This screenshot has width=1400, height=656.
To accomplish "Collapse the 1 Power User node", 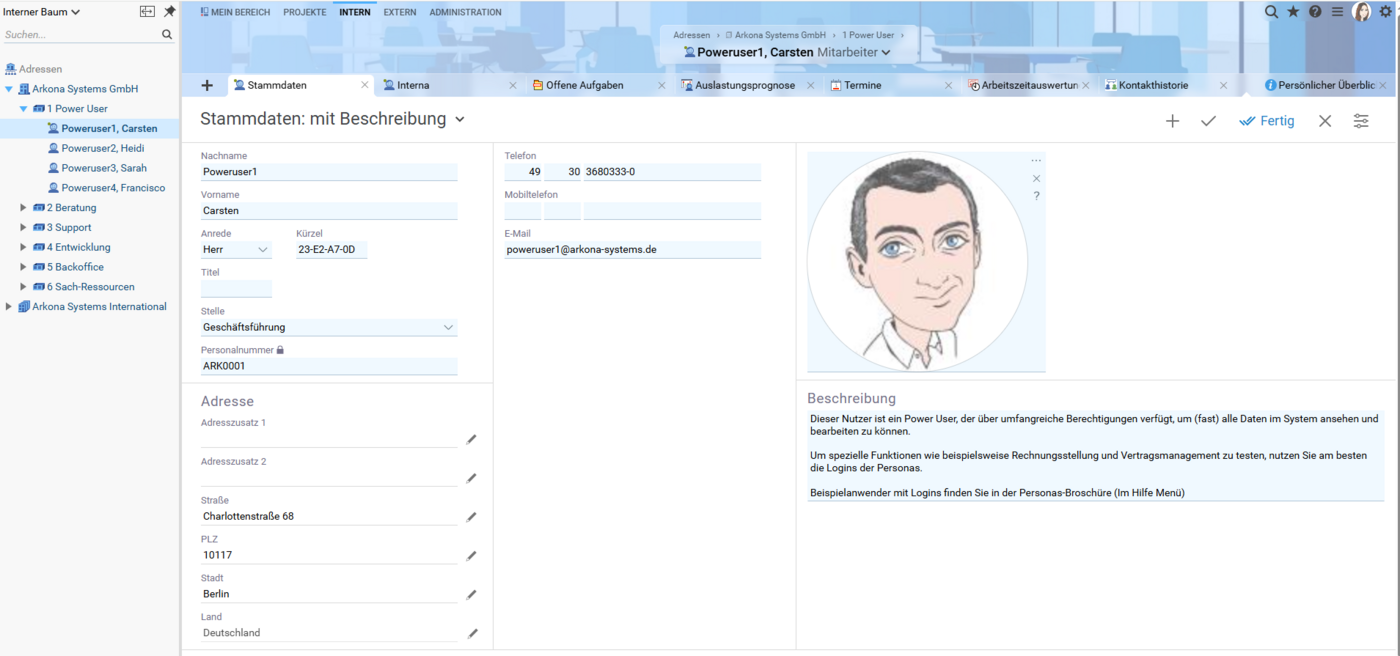I will click(24, 109).
